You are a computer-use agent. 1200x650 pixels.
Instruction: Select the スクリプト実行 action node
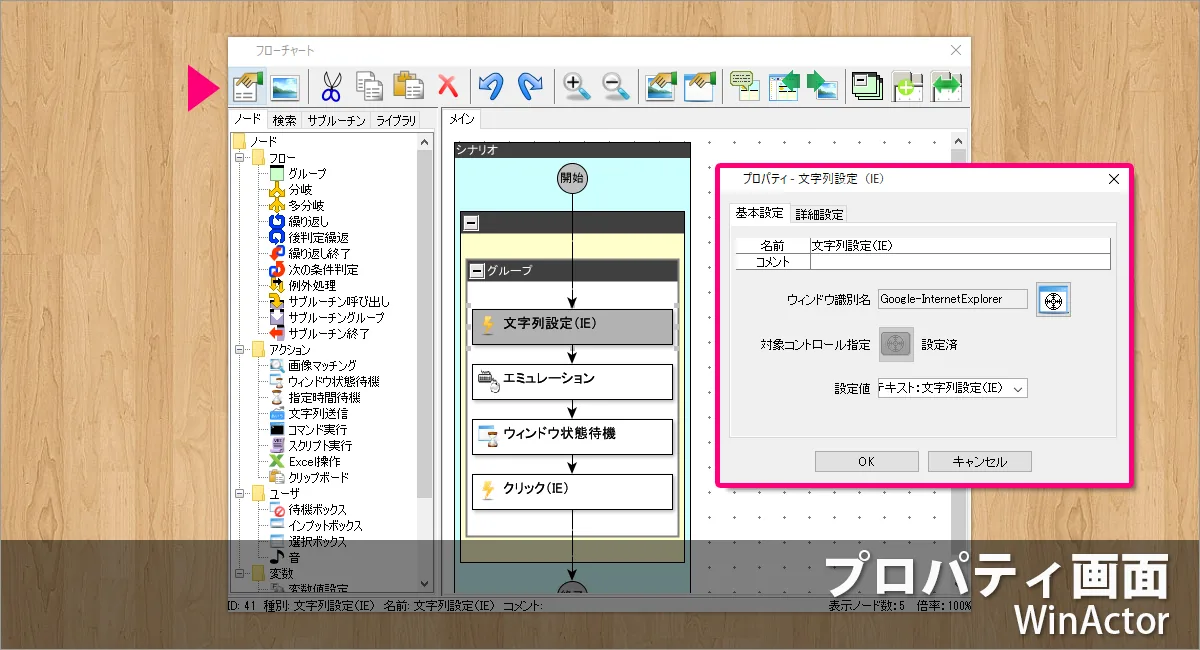click(320, 446)
